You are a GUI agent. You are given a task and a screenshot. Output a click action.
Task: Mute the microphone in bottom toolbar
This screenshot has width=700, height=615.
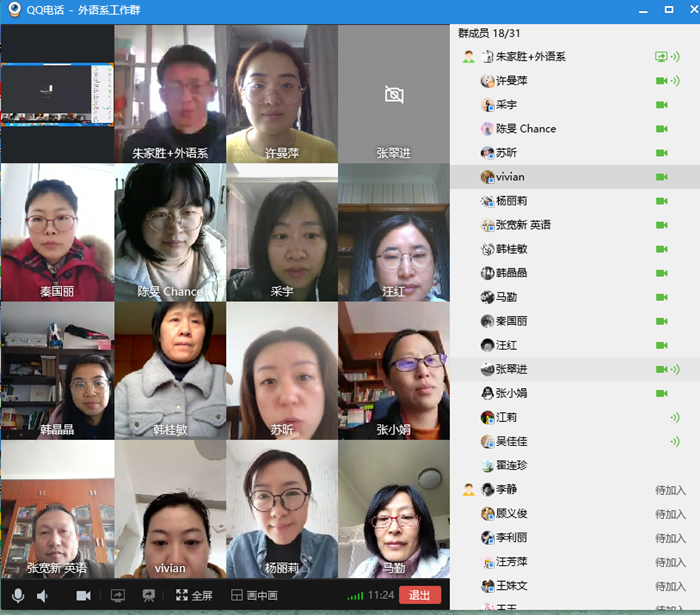pyautogui.click(x=18, y=595)
